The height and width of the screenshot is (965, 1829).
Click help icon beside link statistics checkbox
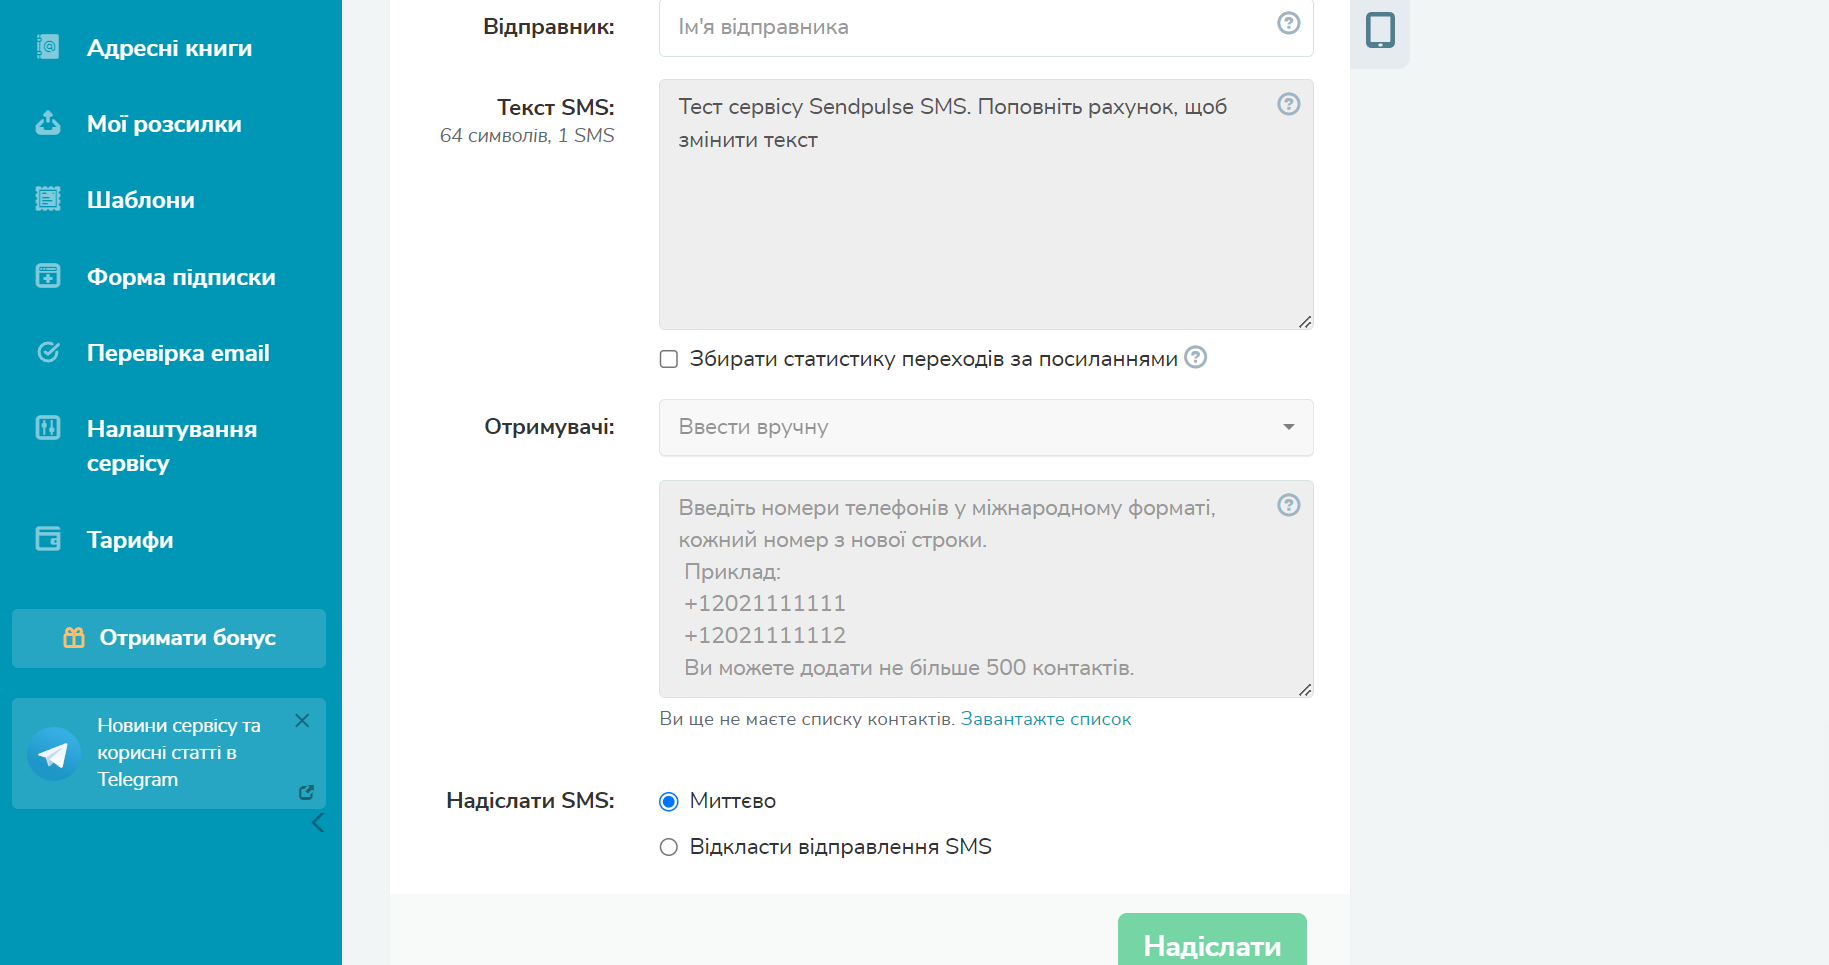point(1196,357)
